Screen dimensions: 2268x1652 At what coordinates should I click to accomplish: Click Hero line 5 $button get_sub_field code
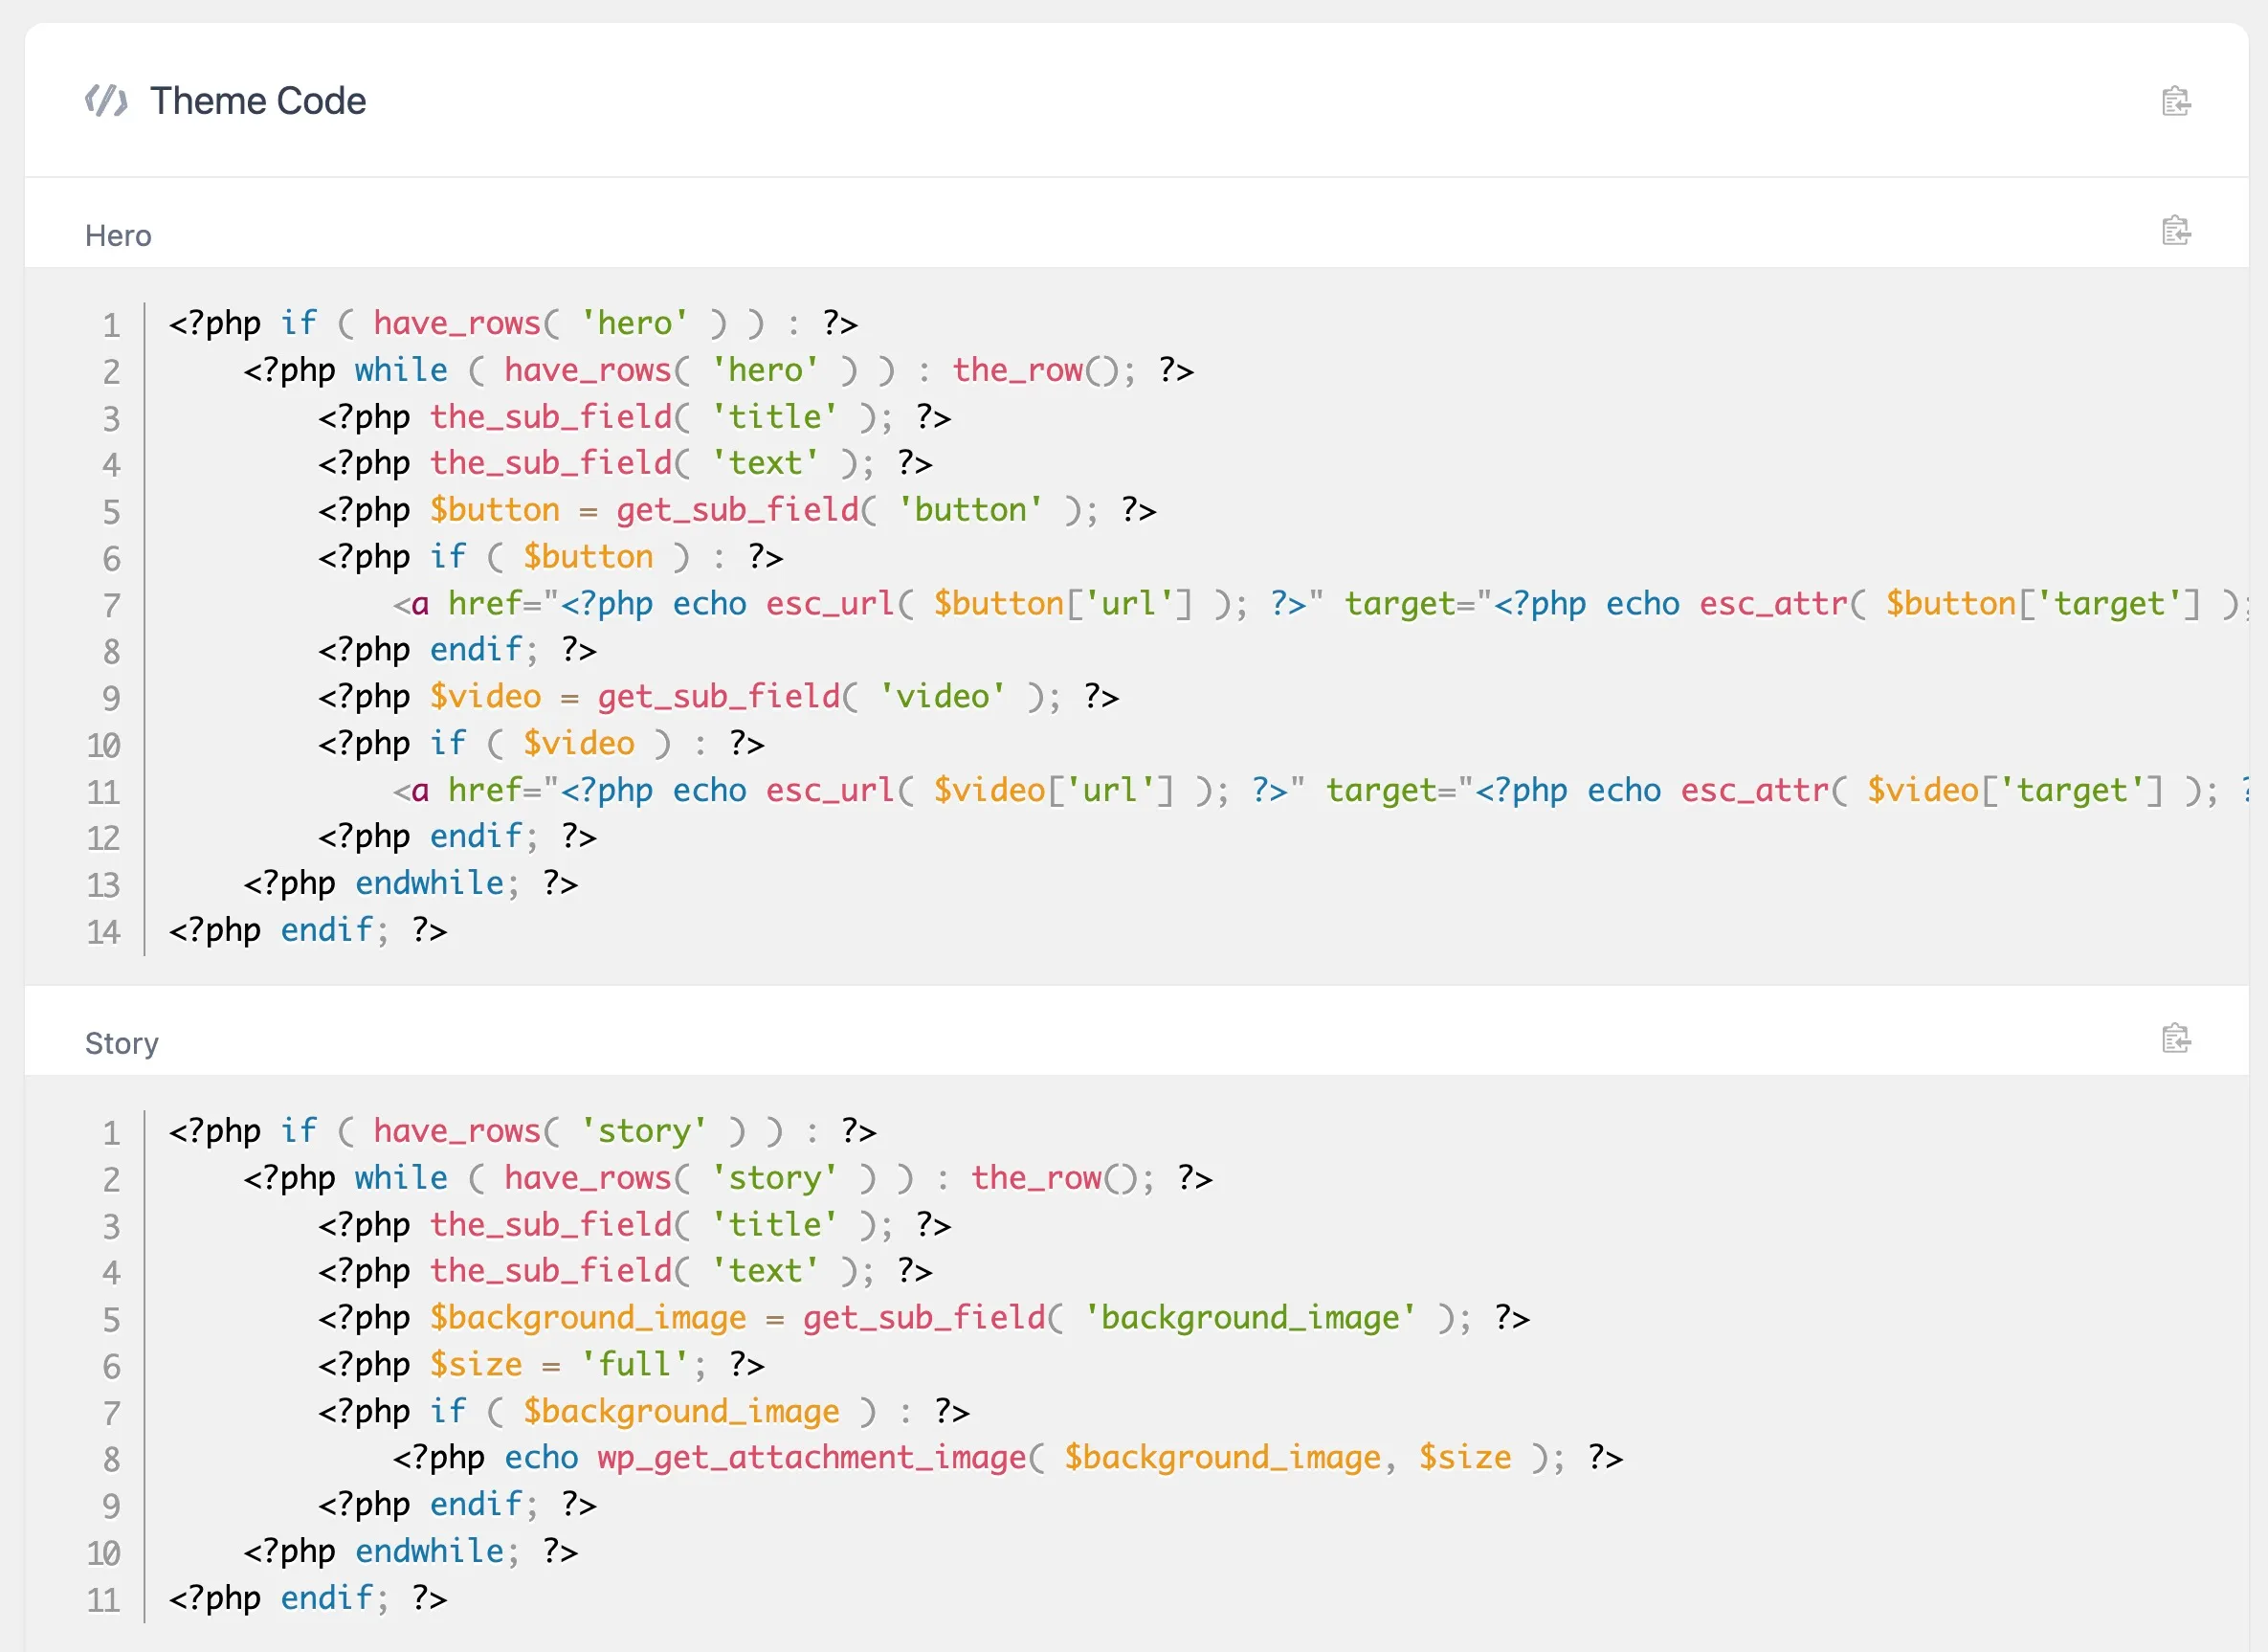point(737,510)
